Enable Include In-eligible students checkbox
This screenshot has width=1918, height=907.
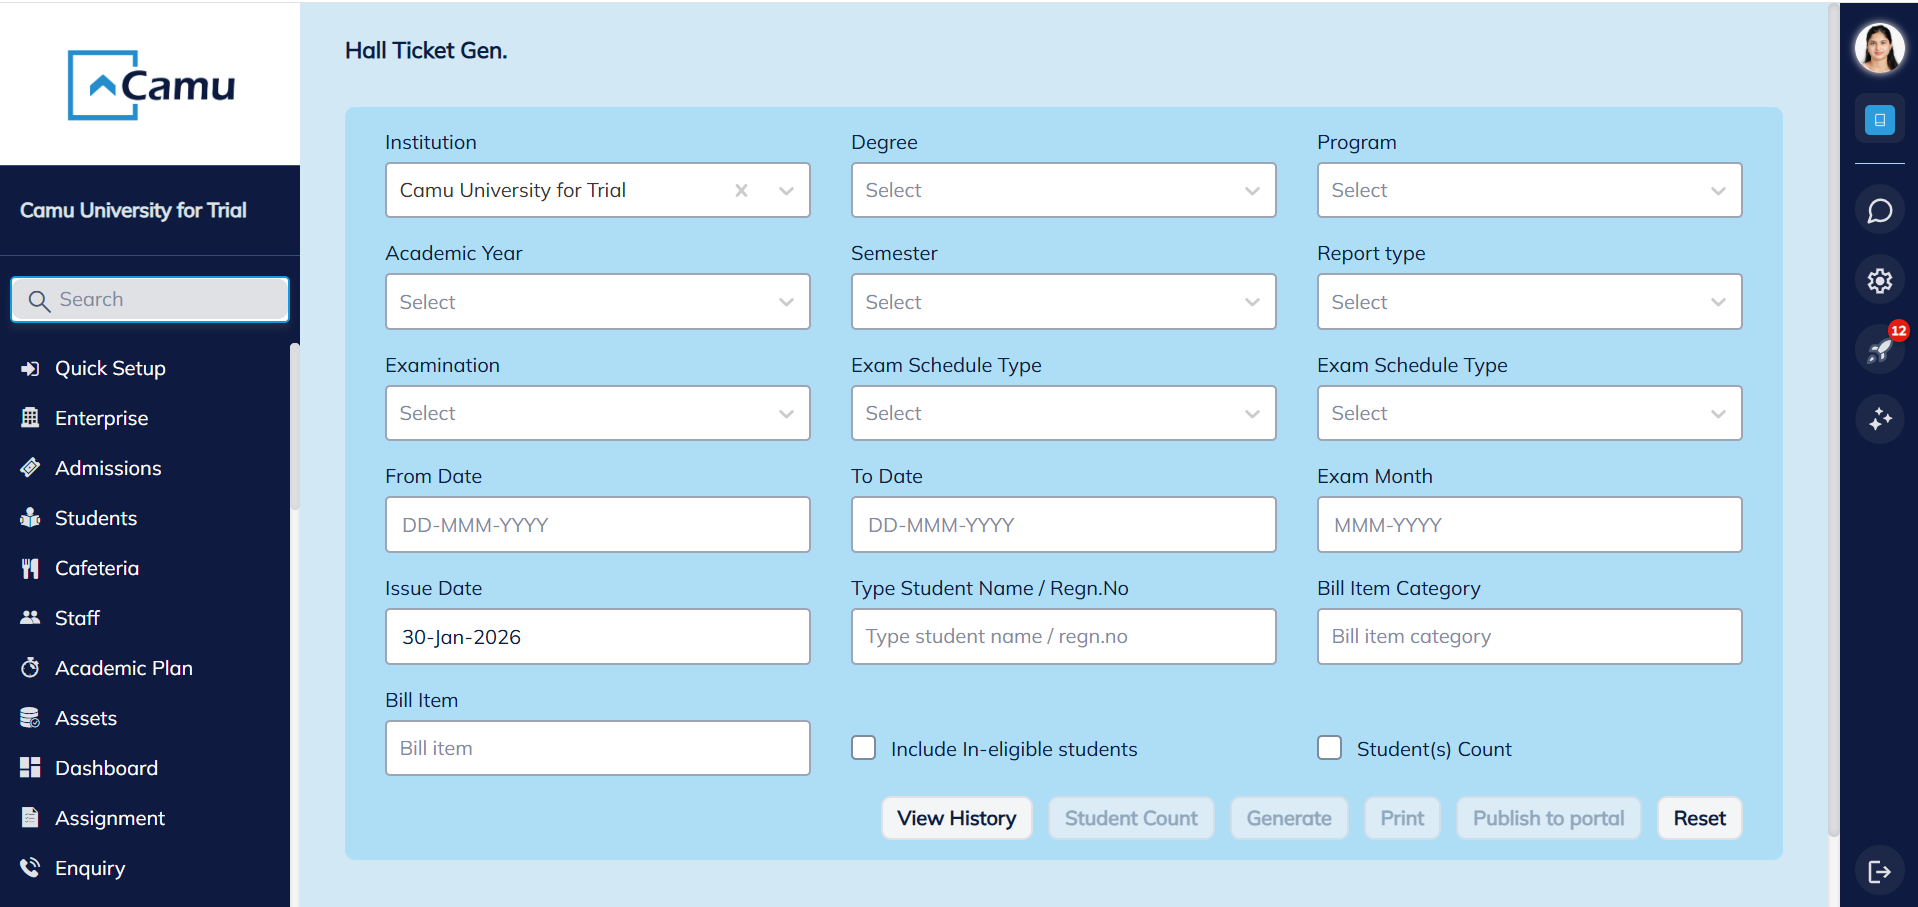point(864,748)
